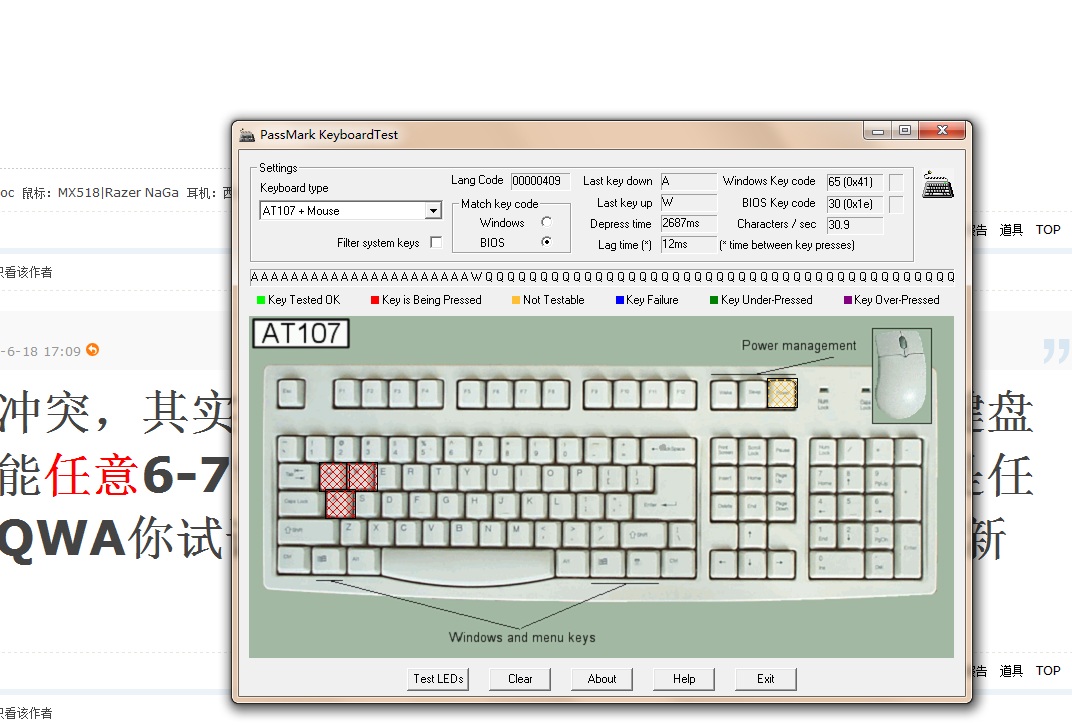This screenshot has height=725, width=1072.
Task: Click the H key on the keyboard image
Action: point(481,505)
